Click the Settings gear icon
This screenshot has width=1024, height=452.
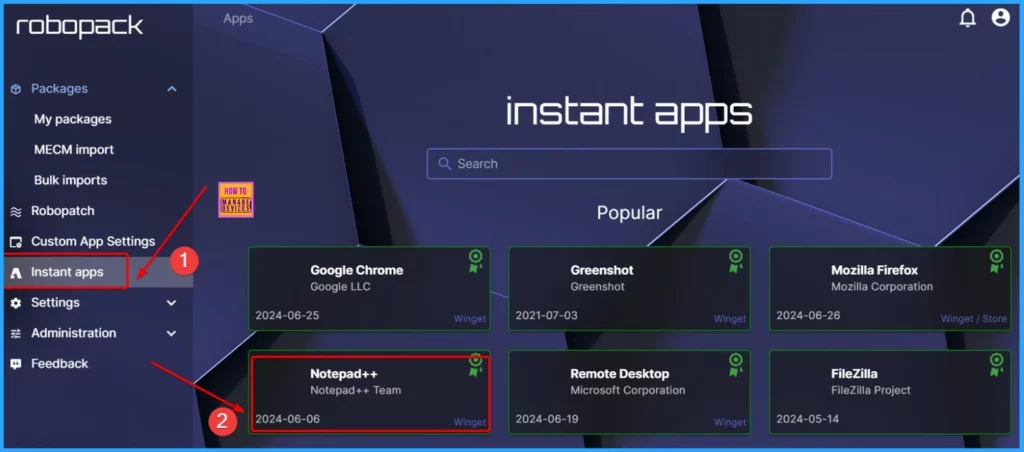(16, 303)
